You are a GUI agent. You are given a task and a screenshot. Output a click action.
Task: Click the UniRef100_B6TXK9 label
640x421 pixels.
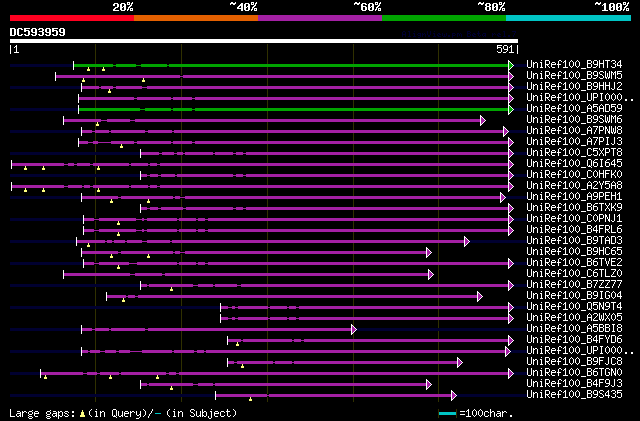[574, 208]
